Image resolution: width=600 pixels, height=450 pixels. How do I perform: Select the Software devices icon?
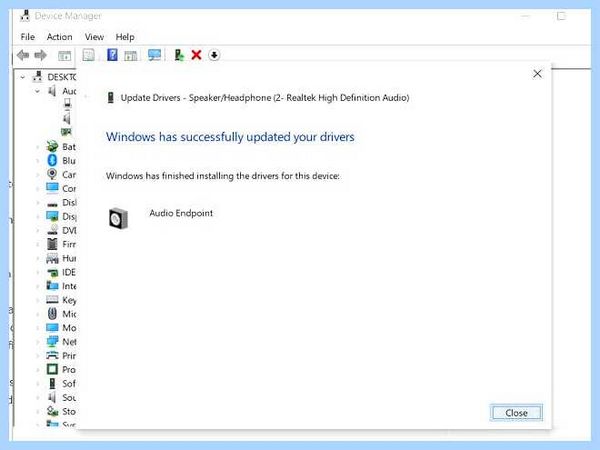[52, 383]
